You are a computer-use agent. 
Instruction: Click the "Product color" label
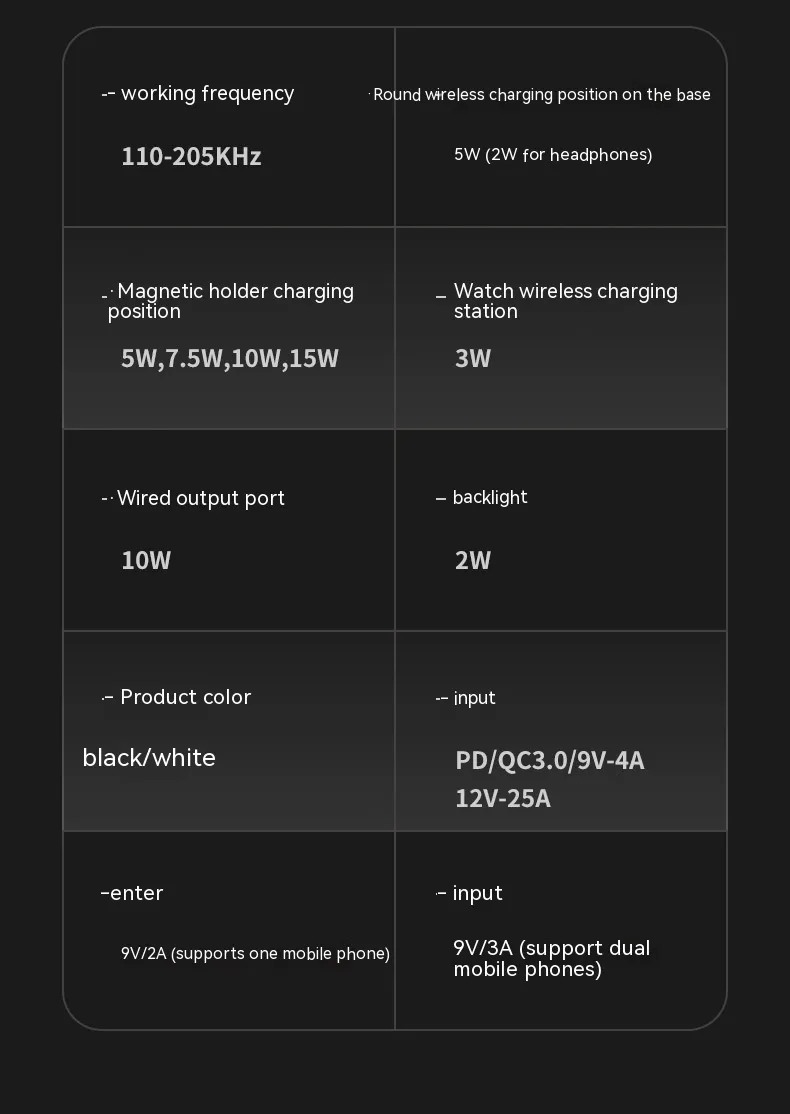point(185,697)
